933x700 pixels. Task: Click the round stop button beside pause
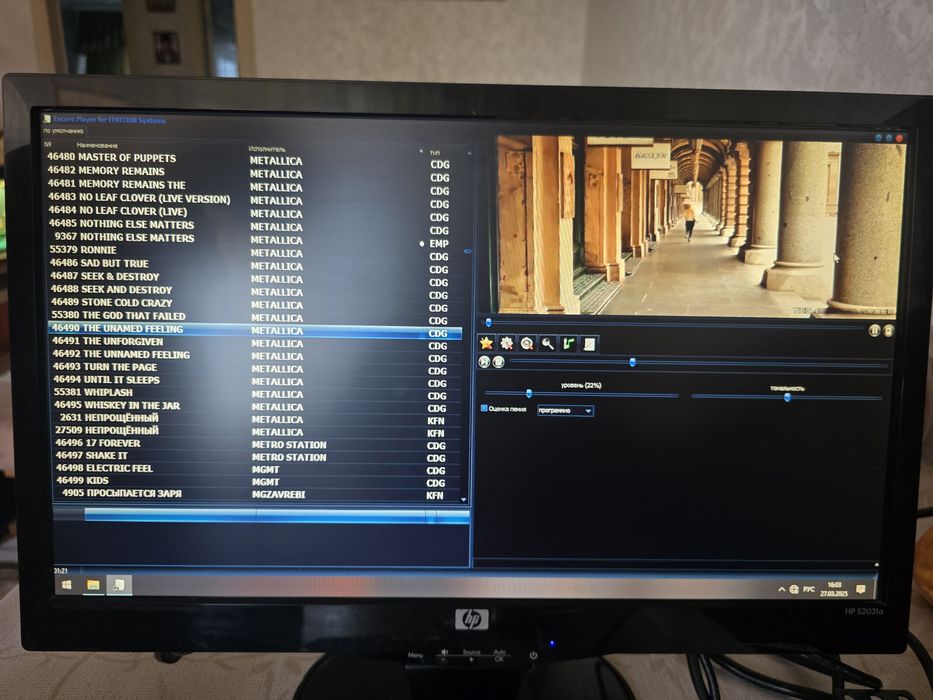888,331
